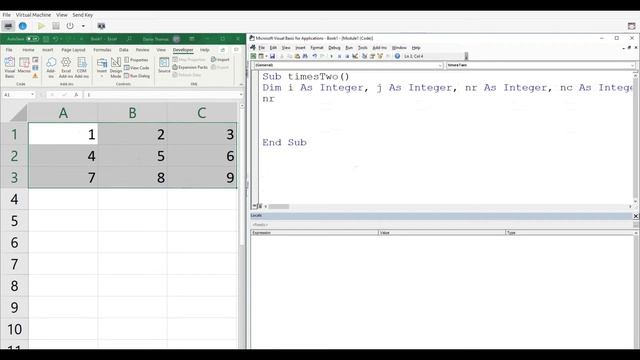The width and height of the screenshot is (640, 360).
Task: Open the Name Box dropdown showing A1
Action: [32, 95]
